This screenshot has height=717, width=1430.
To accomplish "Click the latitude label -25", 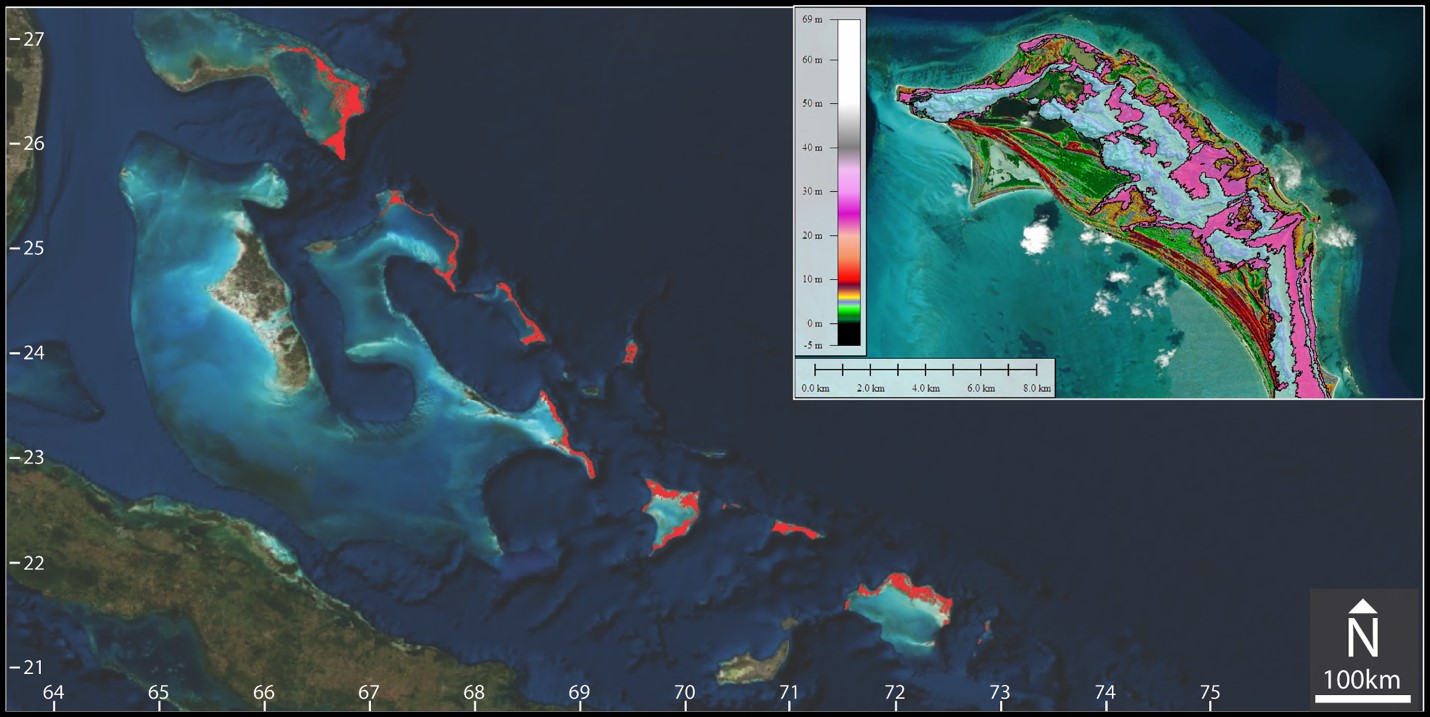I will tap(27, 248).
